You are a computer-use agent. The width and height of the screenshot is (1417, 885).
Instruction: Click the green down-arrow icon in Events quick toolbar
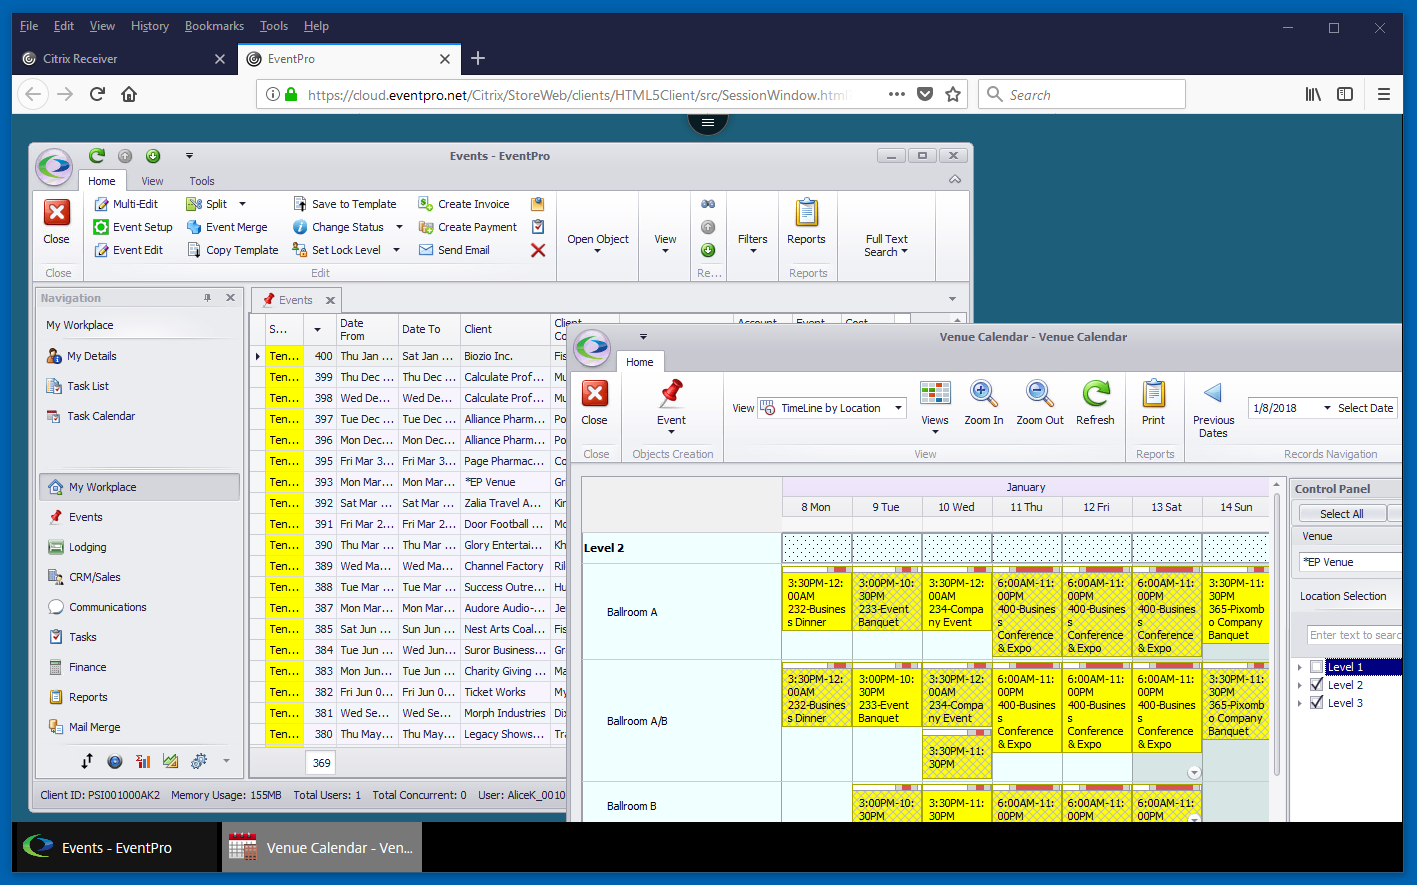click(x=153, y=156)
